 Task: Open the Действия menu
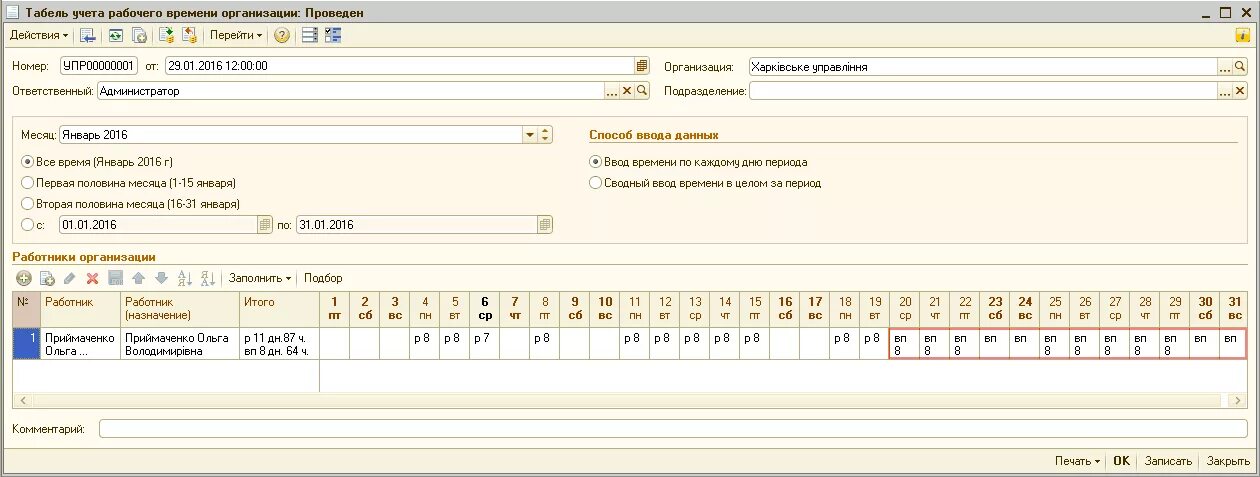pyautogui.click(x=39, y=35)
